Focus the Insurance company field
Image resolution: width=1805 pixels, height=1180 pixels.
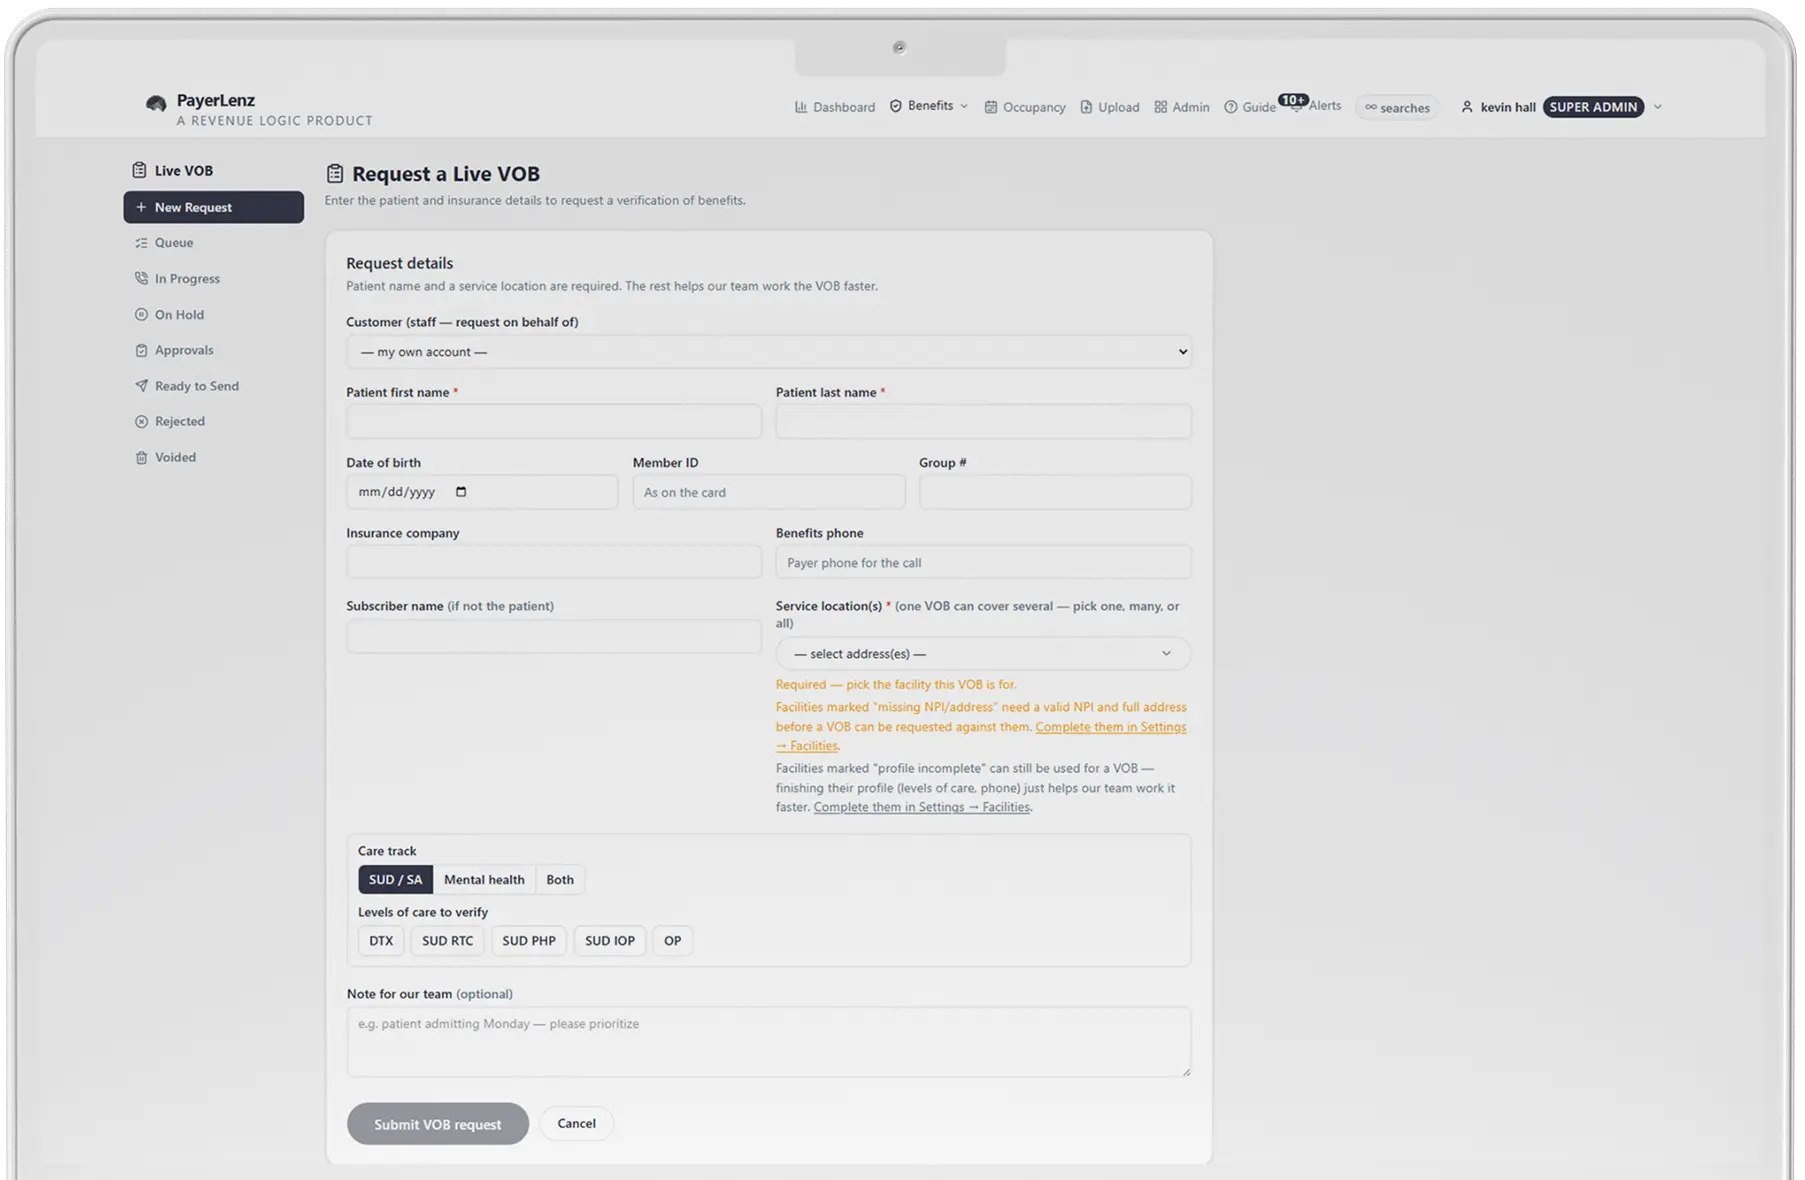[x=554, y=562]
